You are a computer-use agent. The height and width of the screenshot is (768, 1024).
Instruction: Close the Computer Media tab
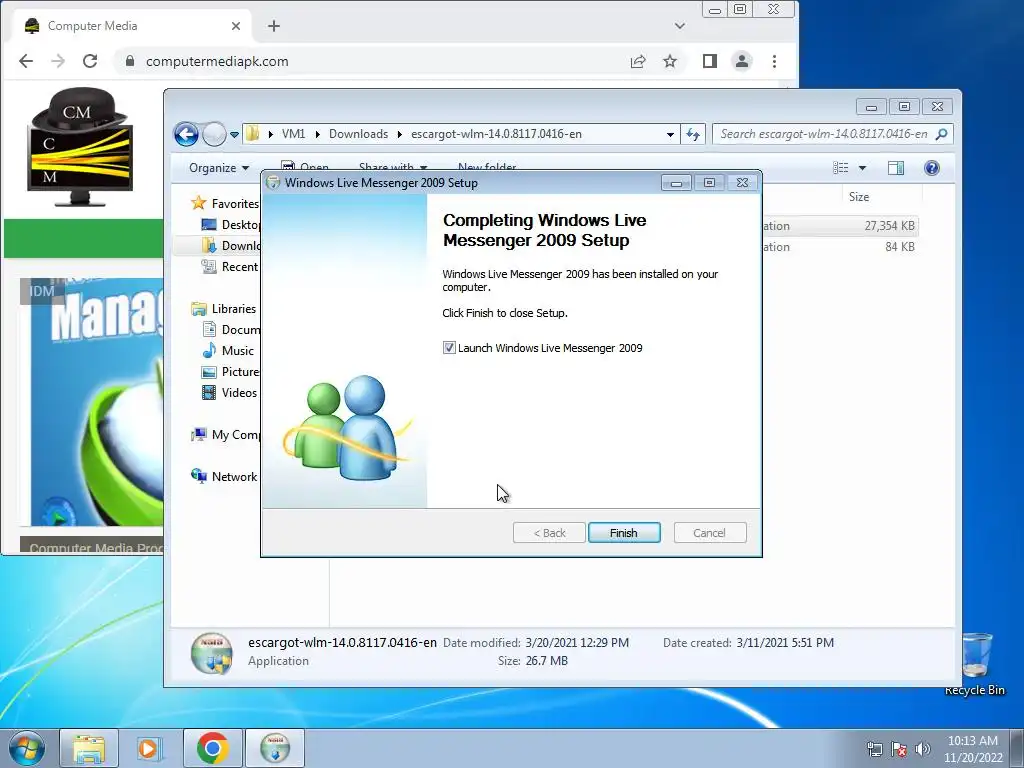[236, 26]
